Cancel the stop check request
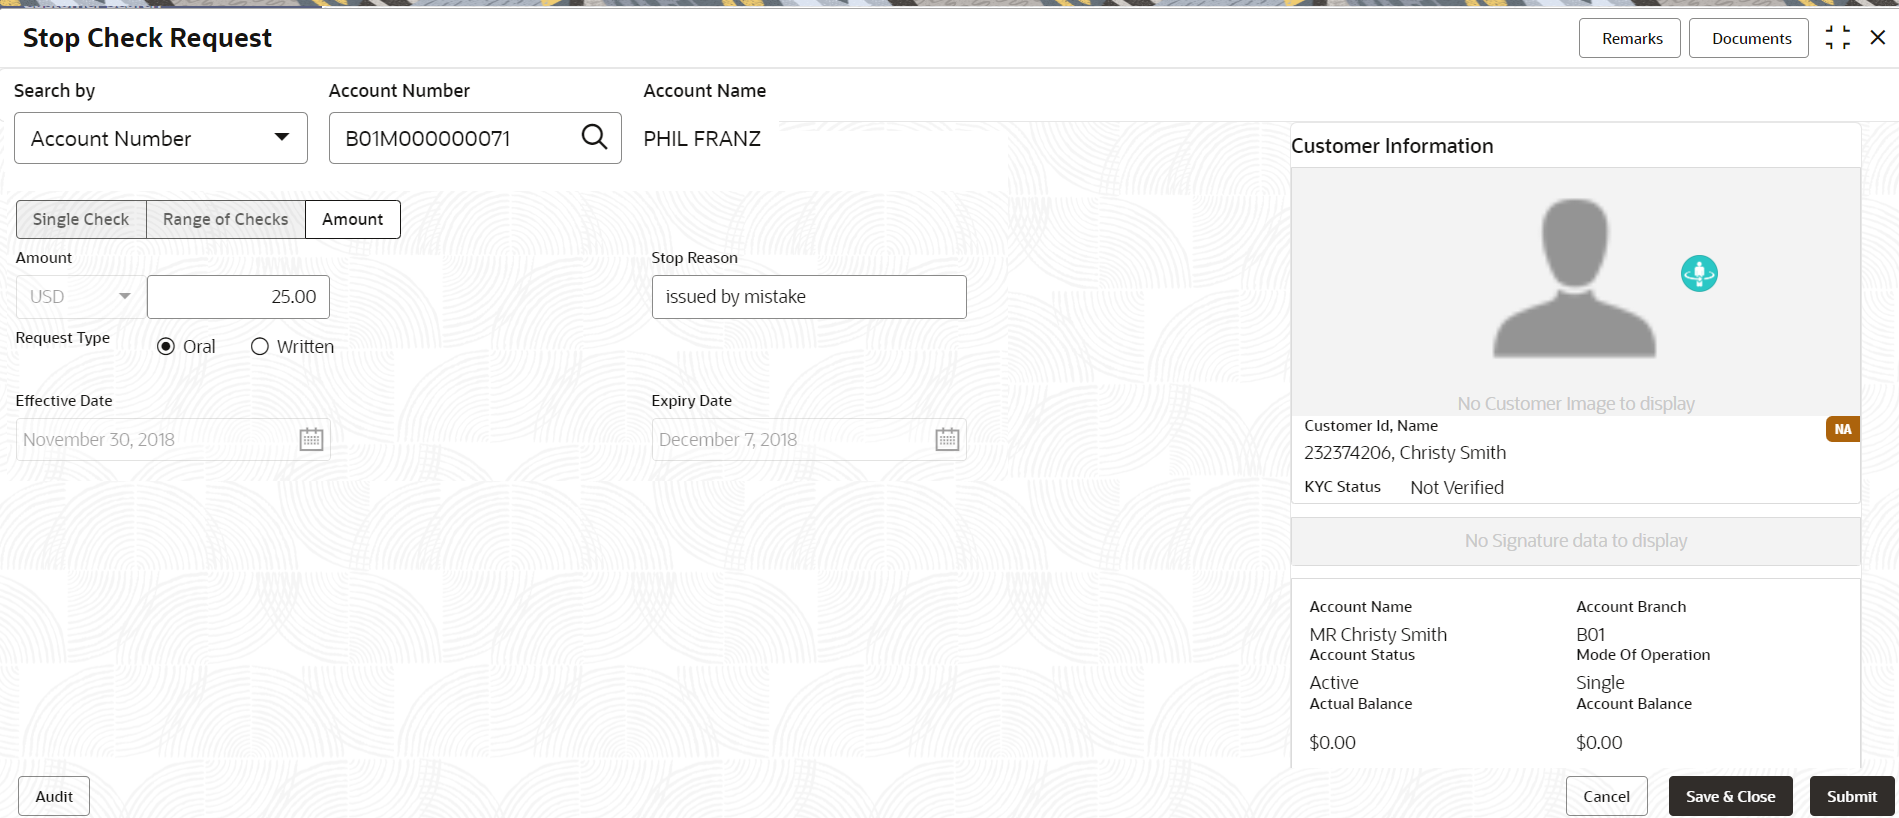The image size is (1899, 818). click(1607, 796)
